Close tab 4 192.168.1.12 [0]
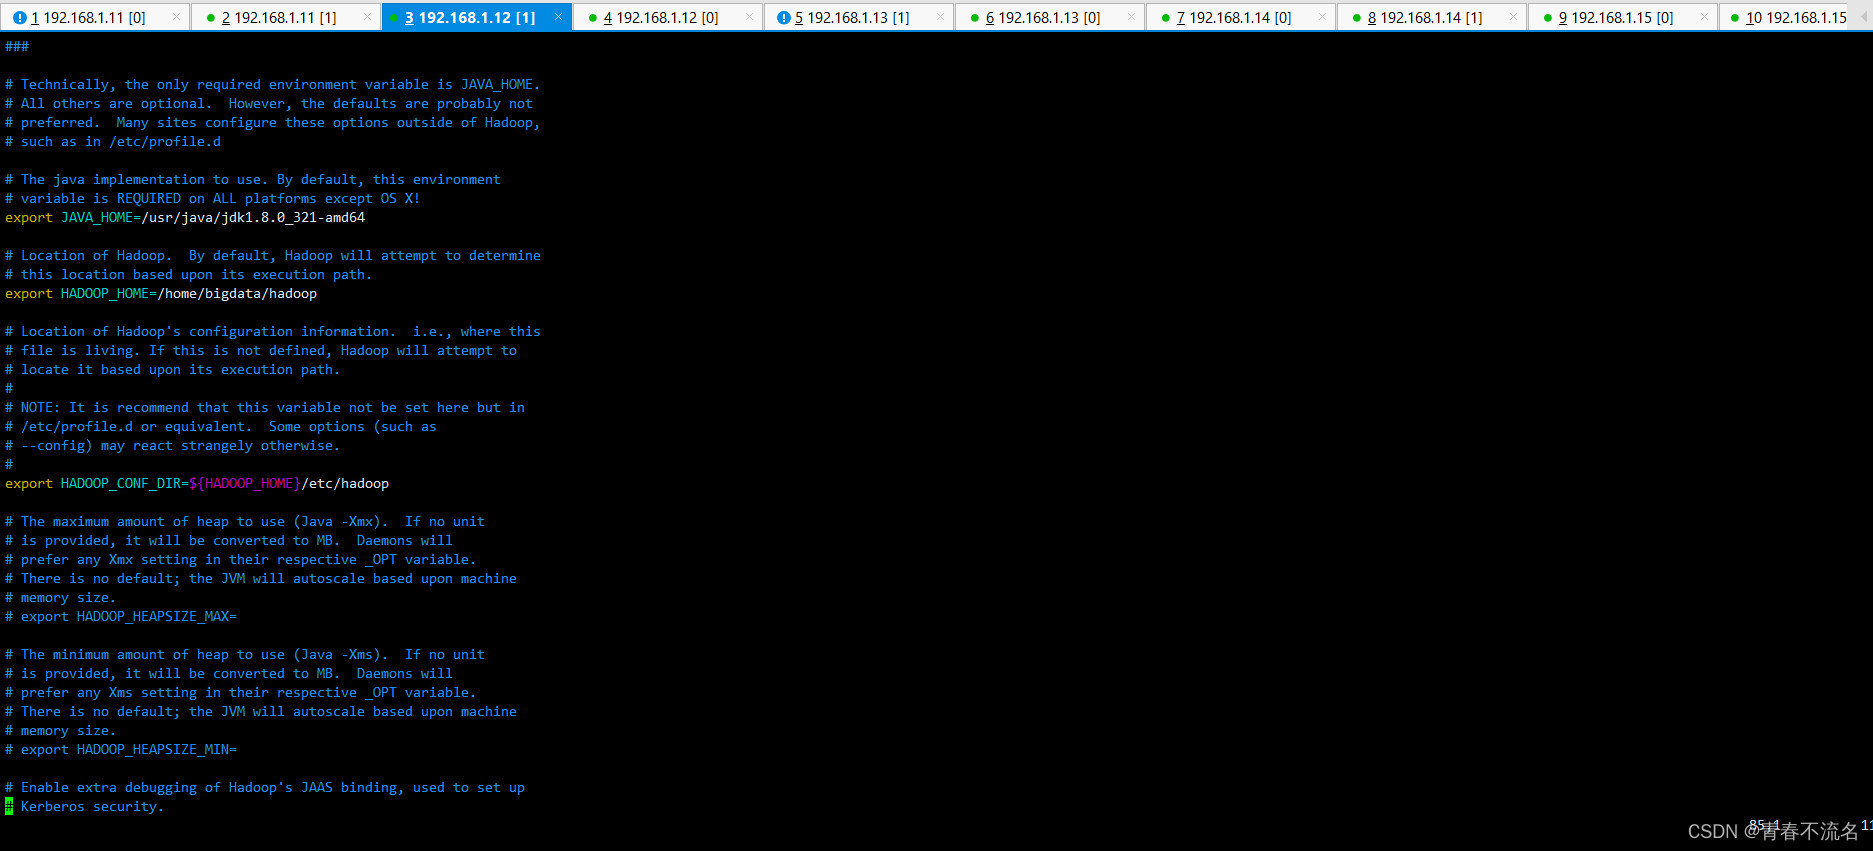Viewport: 1873px width, 851px height. tap(750, 17)
